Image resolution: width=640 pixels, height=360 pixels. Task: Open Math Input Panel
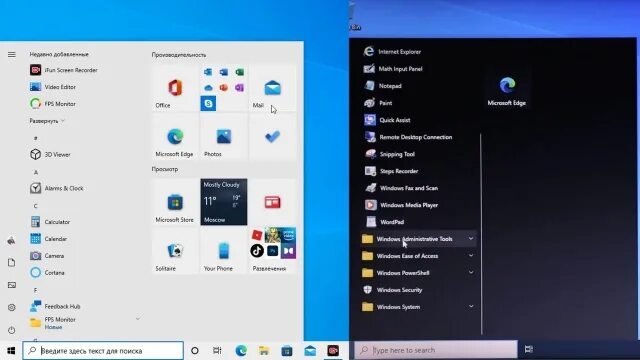393,69
